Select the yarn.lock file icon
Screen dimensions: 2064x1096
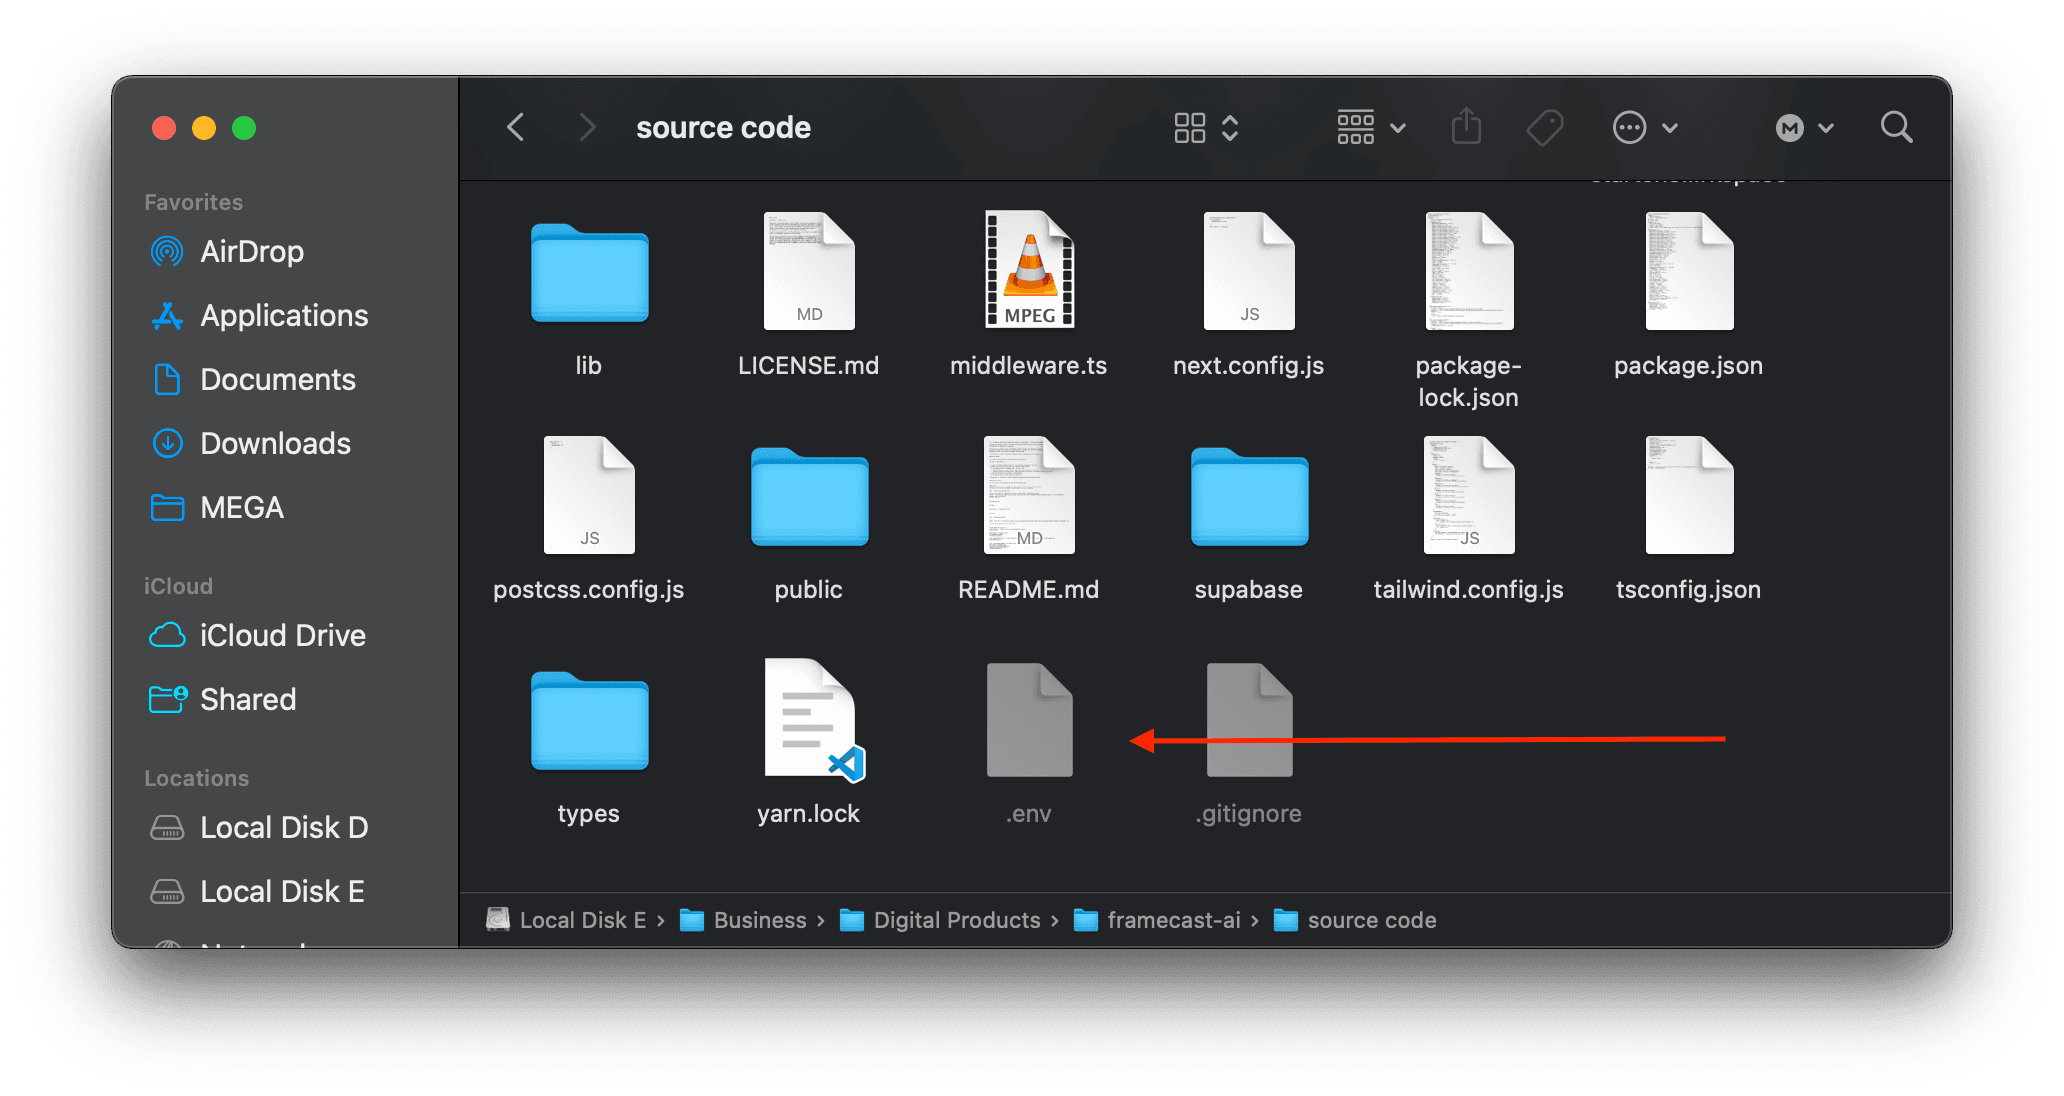pyautogui.click(x=809, y=720)
